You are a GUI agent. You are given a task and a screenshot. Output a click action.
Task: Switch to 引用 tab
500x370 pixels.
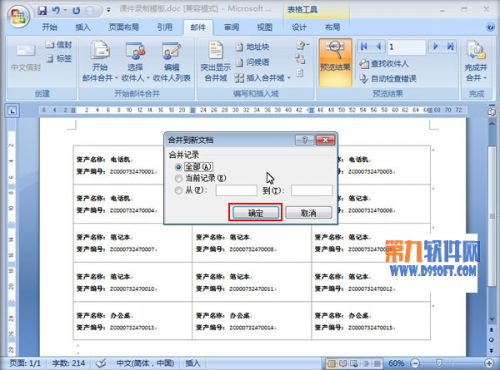point(165,27)
